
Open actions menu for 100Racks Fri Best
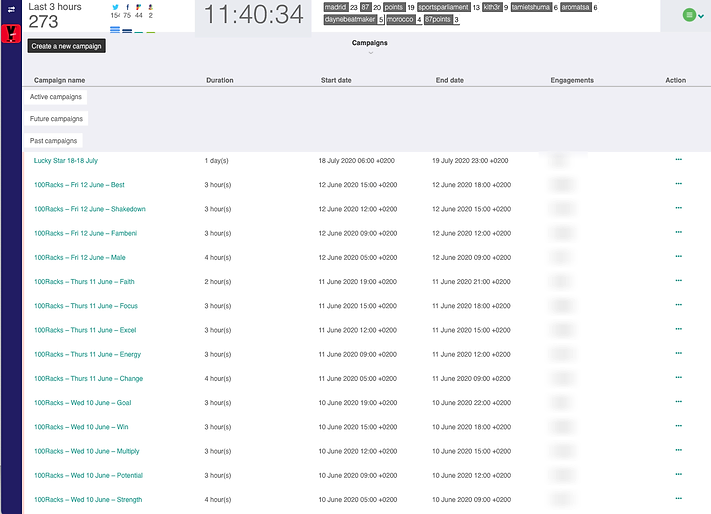(x=678, y=184)
